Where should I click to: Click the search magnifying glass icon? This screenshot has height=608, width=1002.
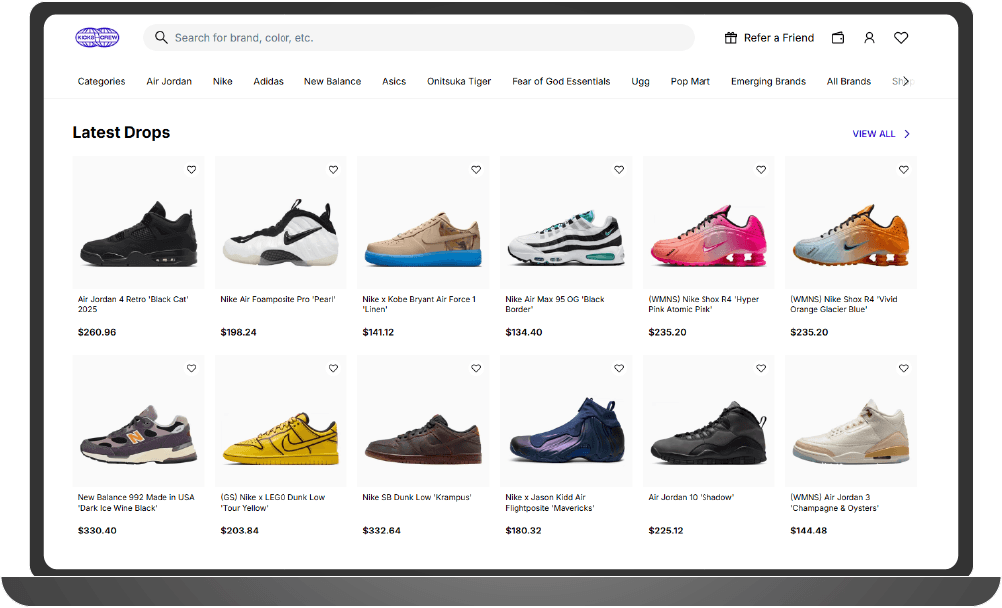pos(161,37)
